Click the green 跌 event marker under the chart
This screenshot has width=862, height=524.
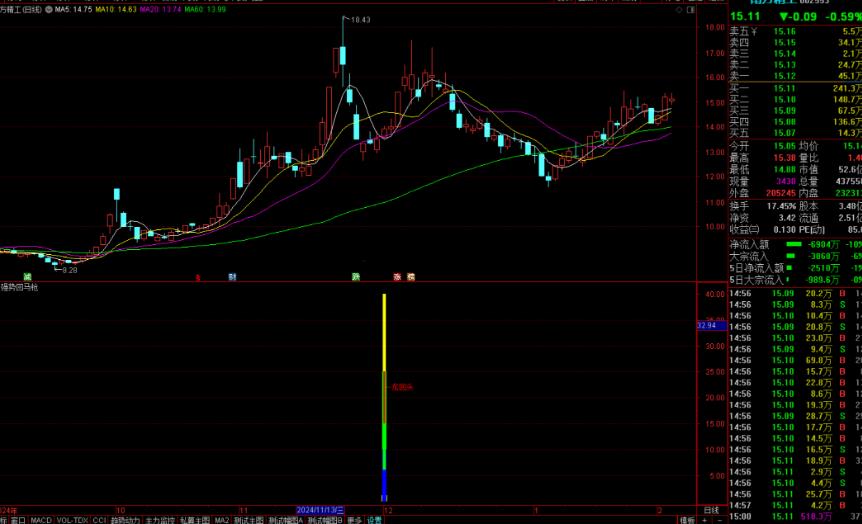coord(356,277)
